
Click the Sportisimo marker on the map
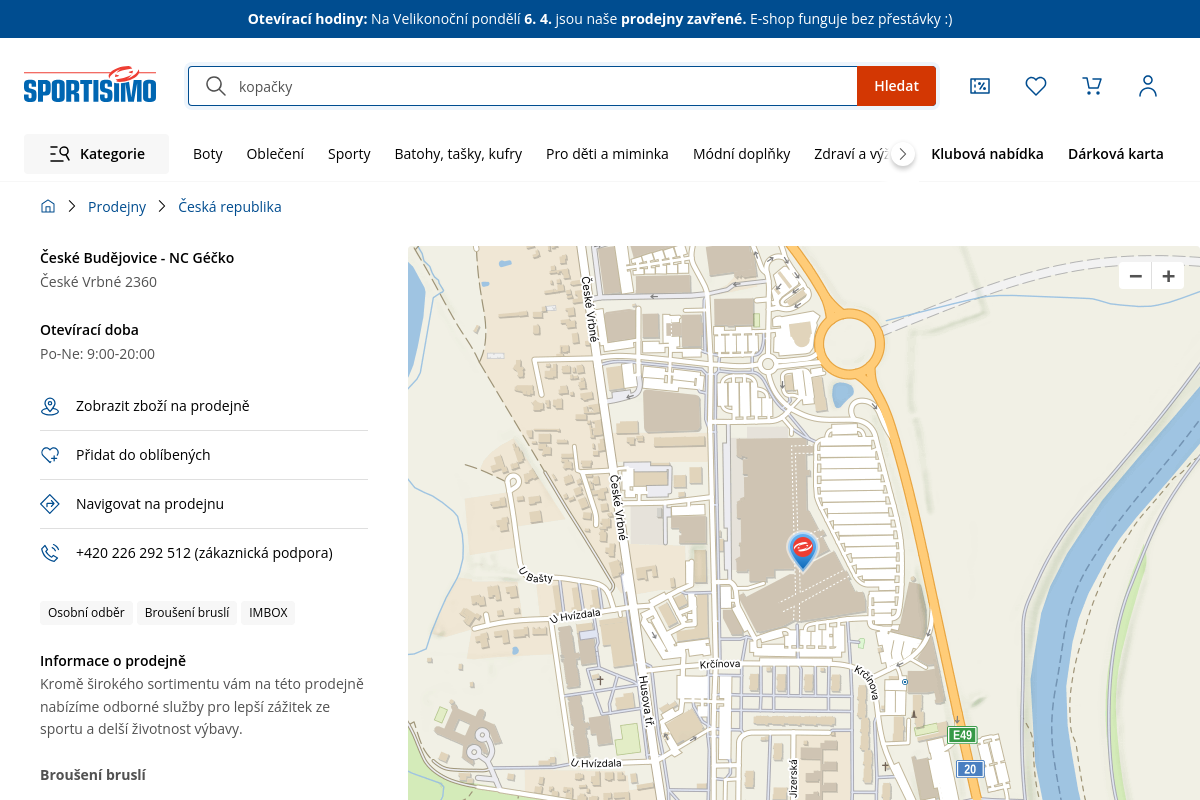tap(802, 549)
